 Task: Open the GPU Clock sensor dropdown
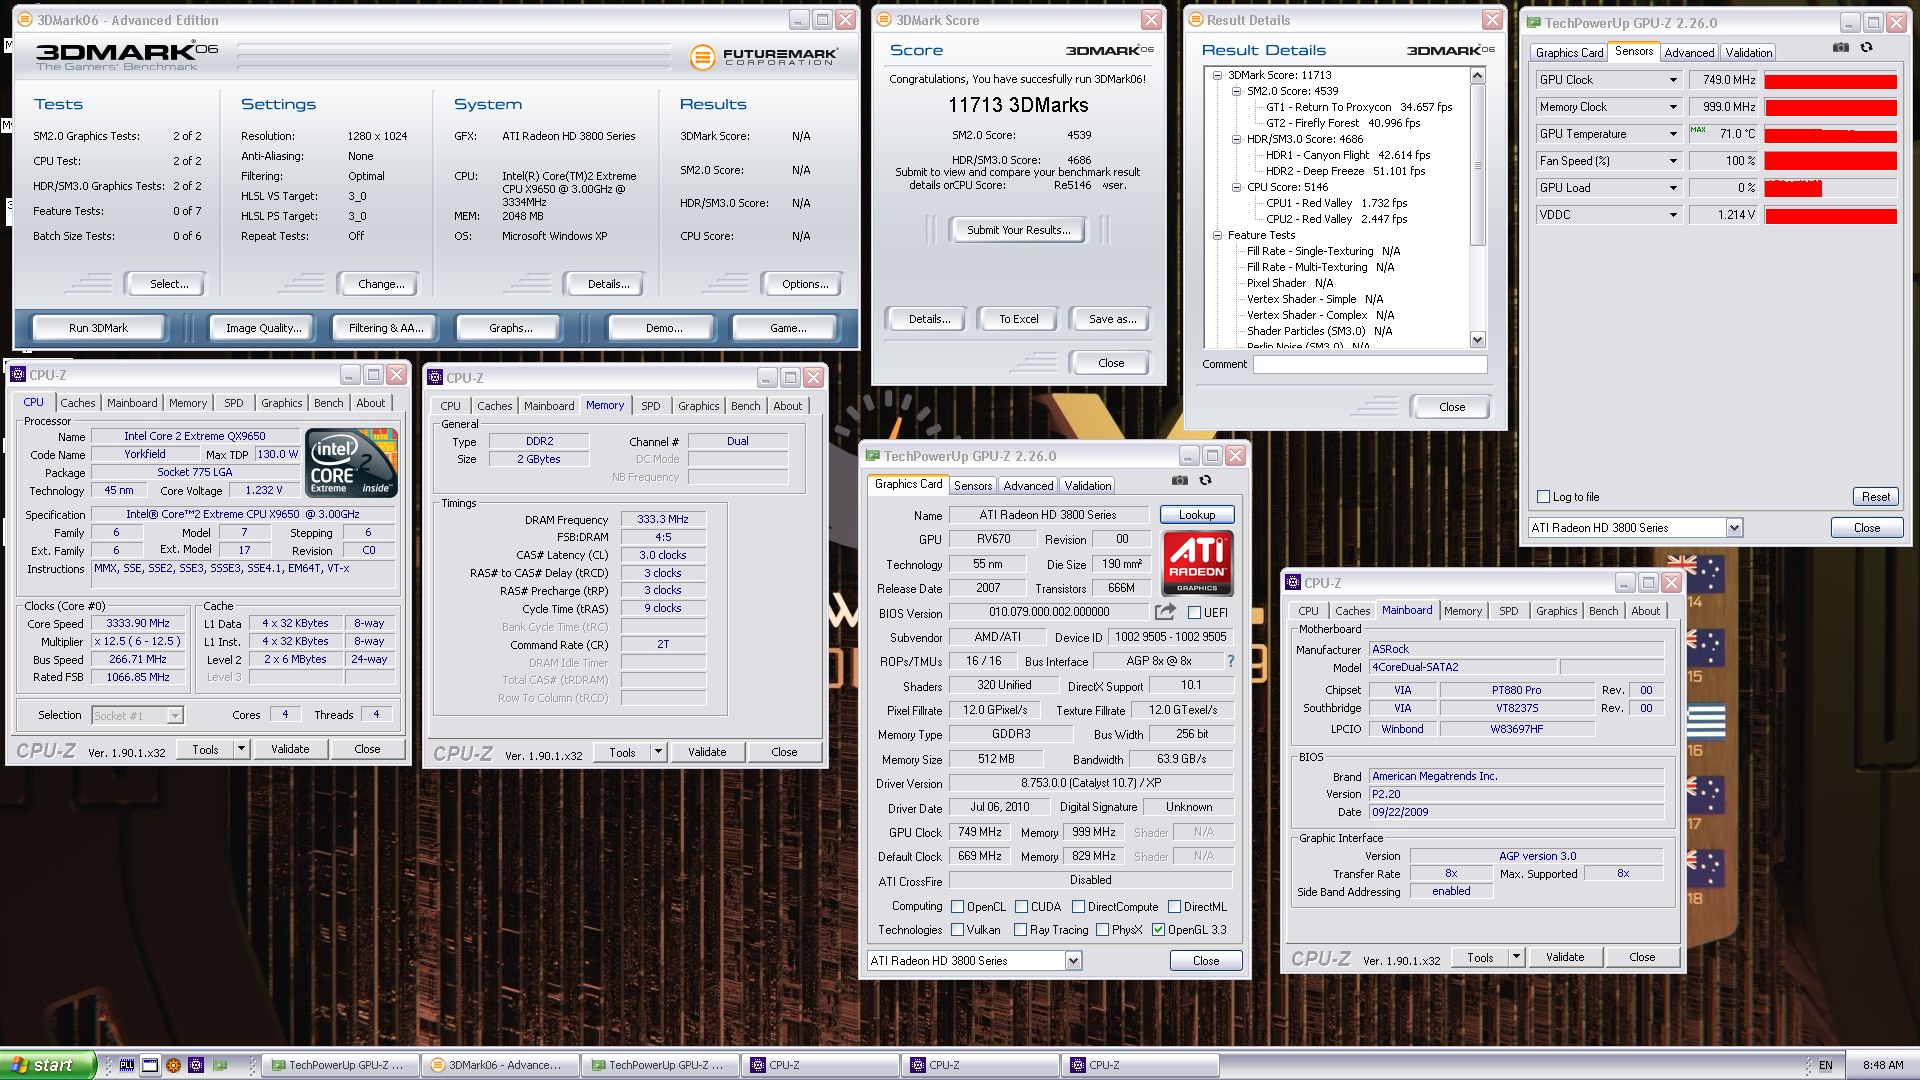tap(1672, 80)
